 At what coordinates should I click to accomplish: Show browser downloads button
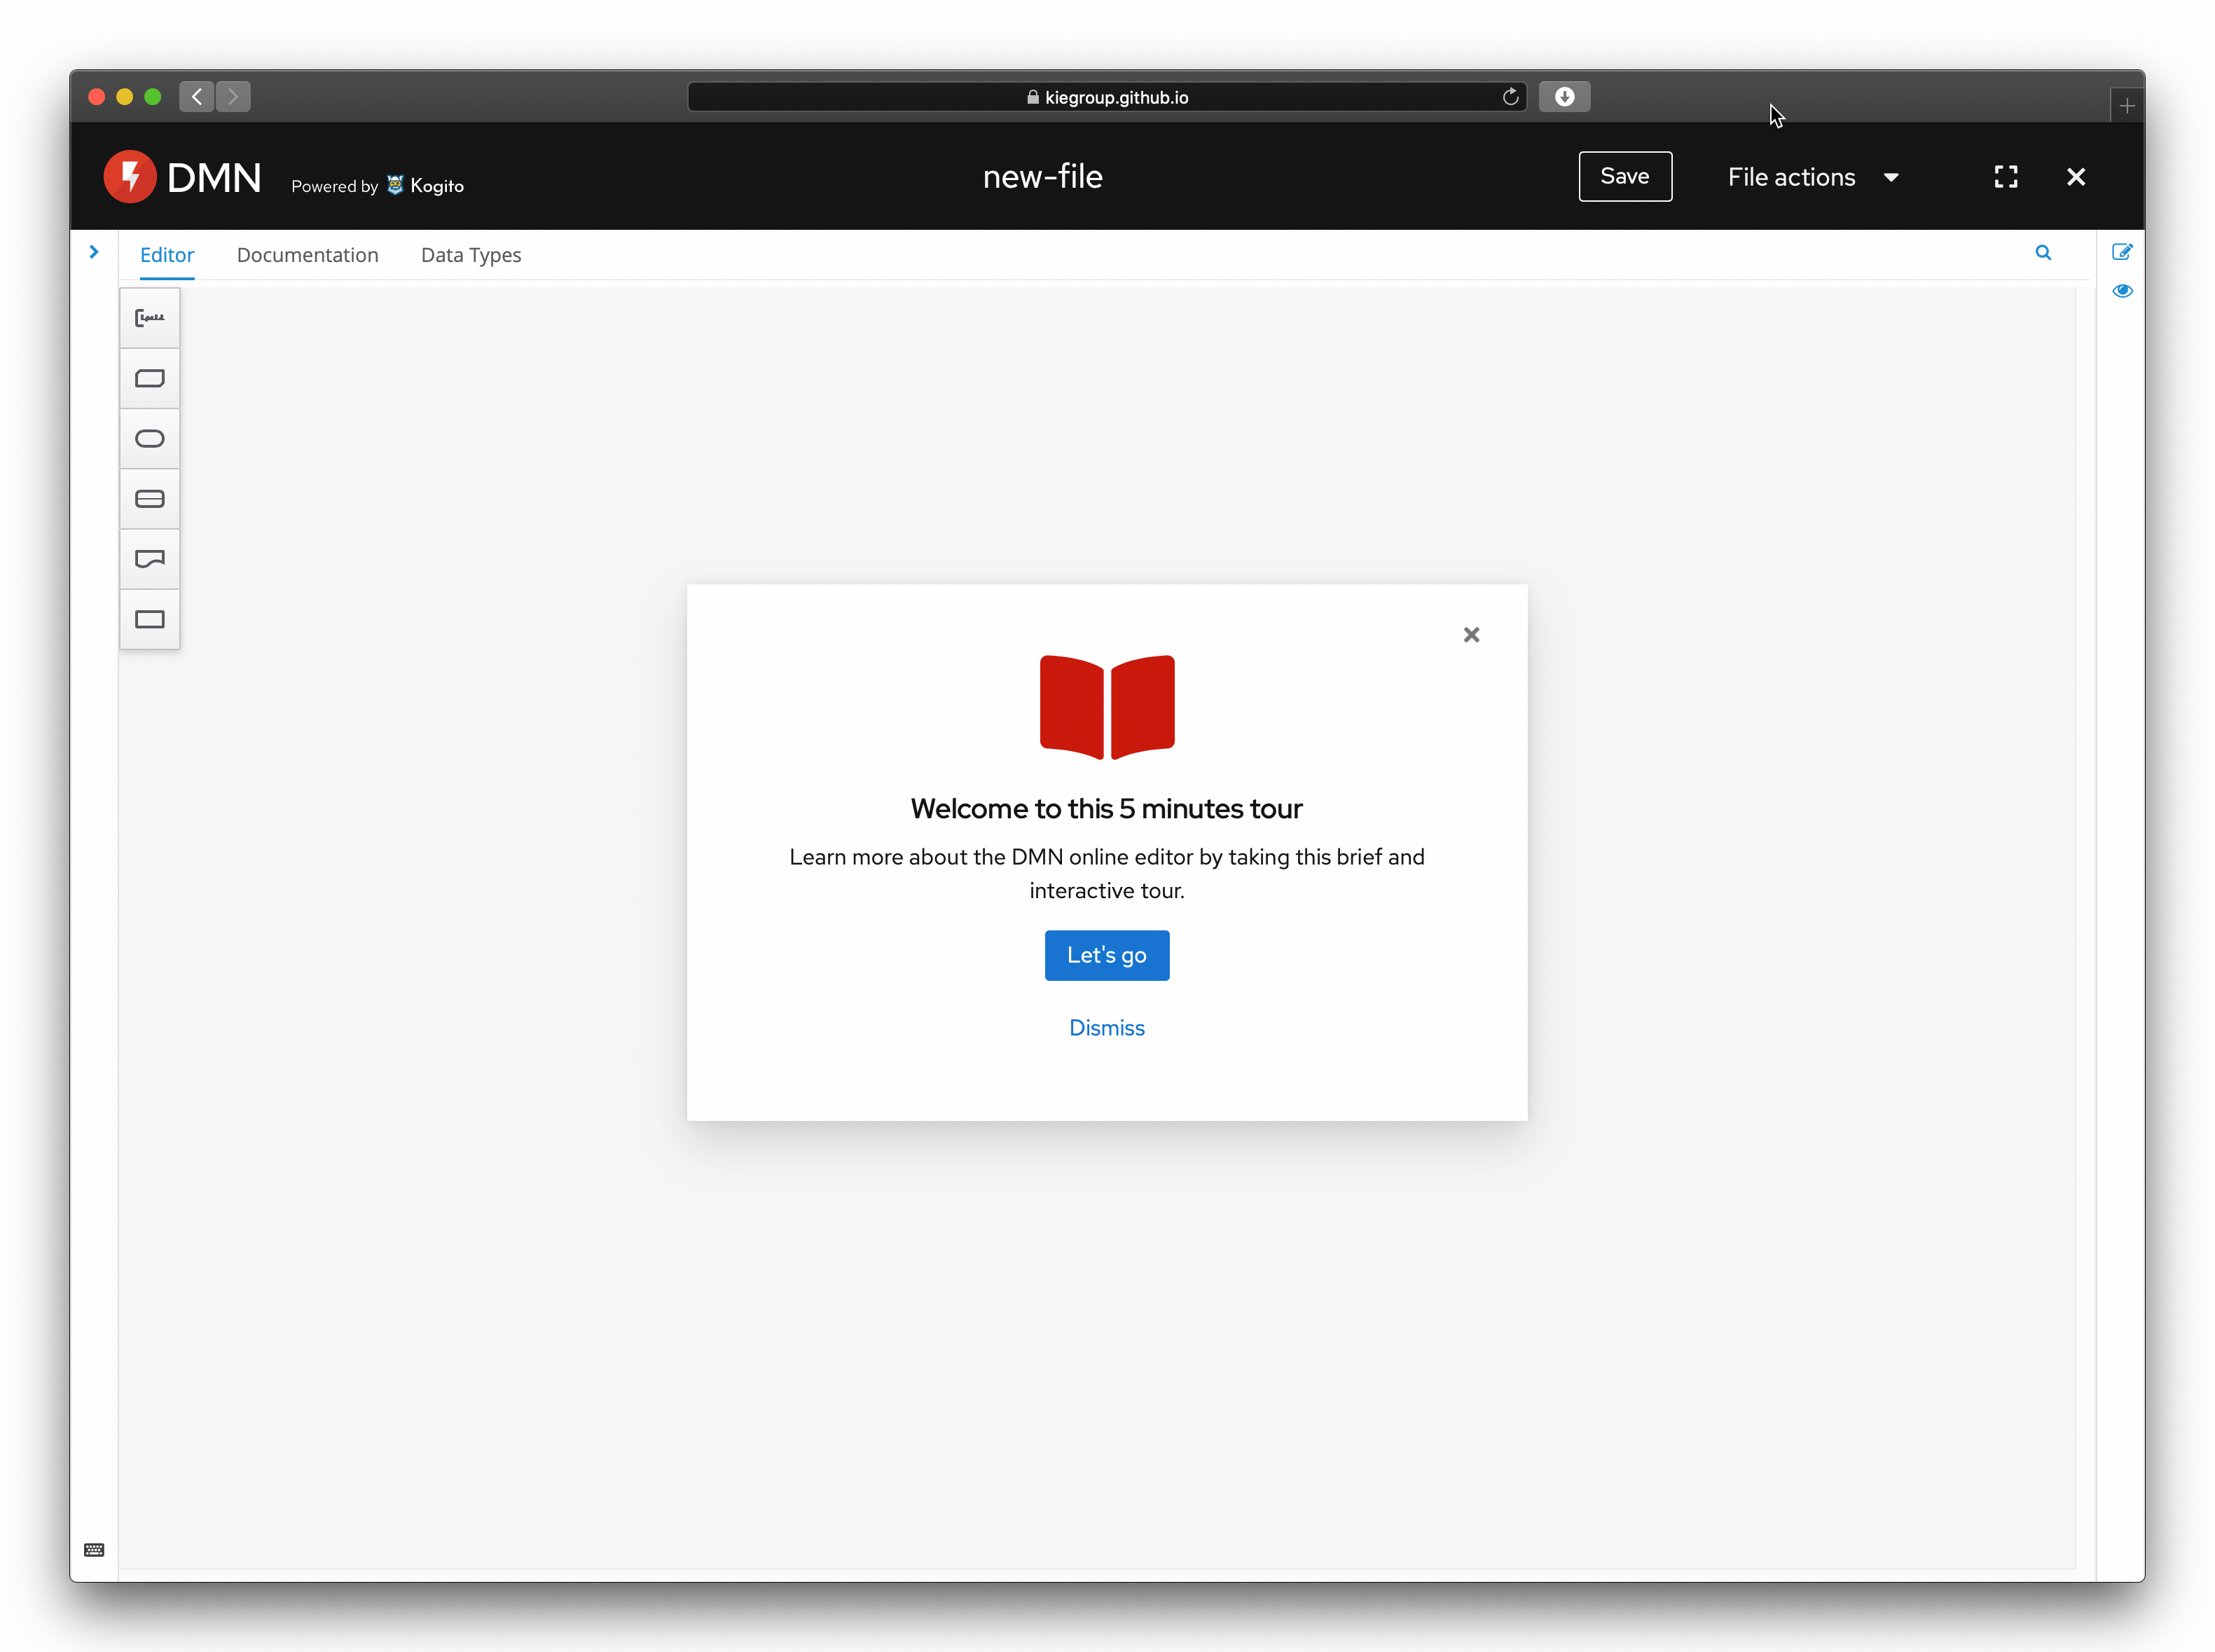click(1564, 96)
